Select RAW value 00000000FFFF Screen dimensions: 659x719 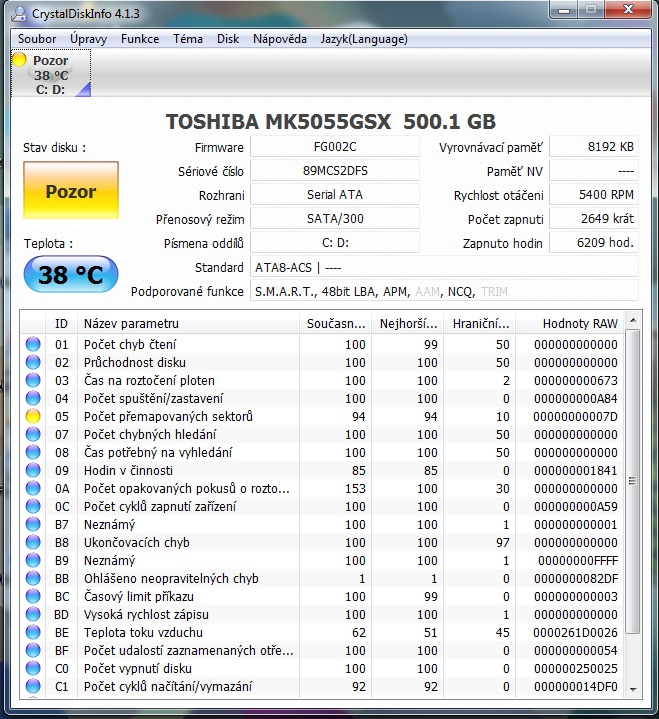578,560
